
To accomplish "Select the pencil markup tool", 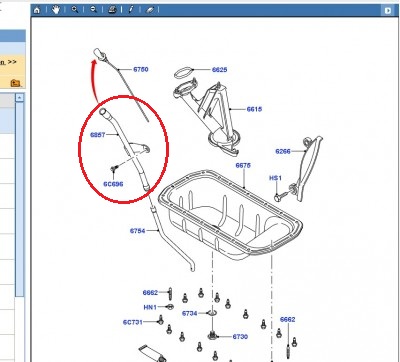I will 131,10.
